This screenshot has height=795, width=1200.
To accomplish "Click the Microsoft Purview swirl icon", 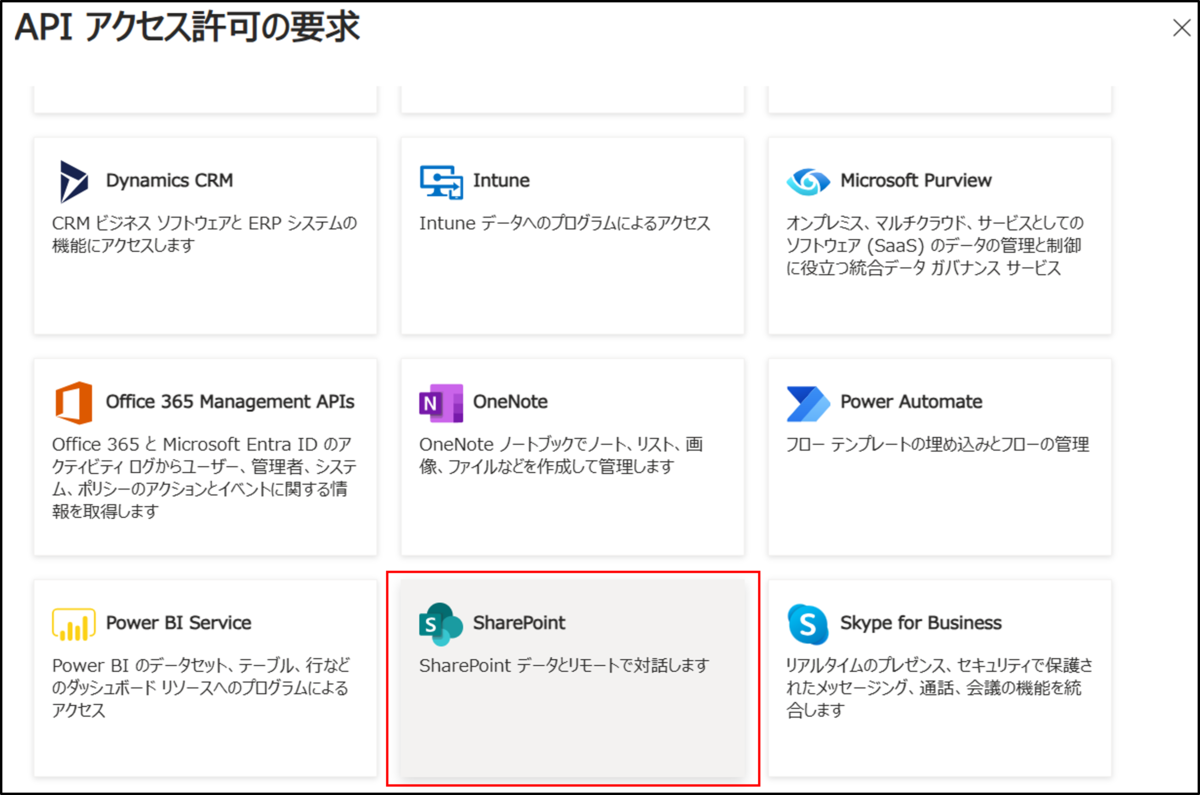I will click(808, 181).
